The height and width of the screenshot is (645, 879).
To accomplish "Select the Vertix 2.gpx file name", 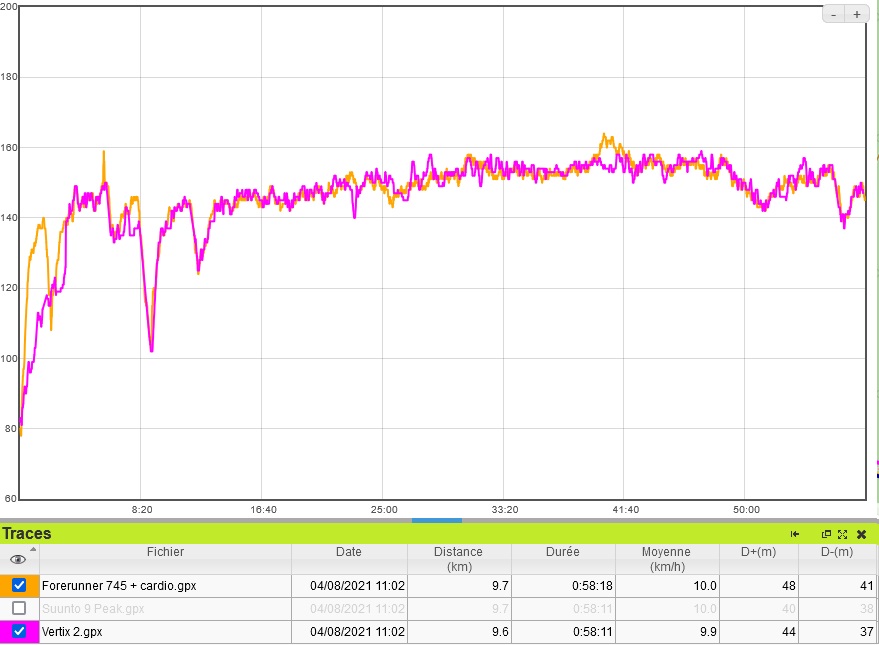I will pyautogui.click(x=72, y=632).
